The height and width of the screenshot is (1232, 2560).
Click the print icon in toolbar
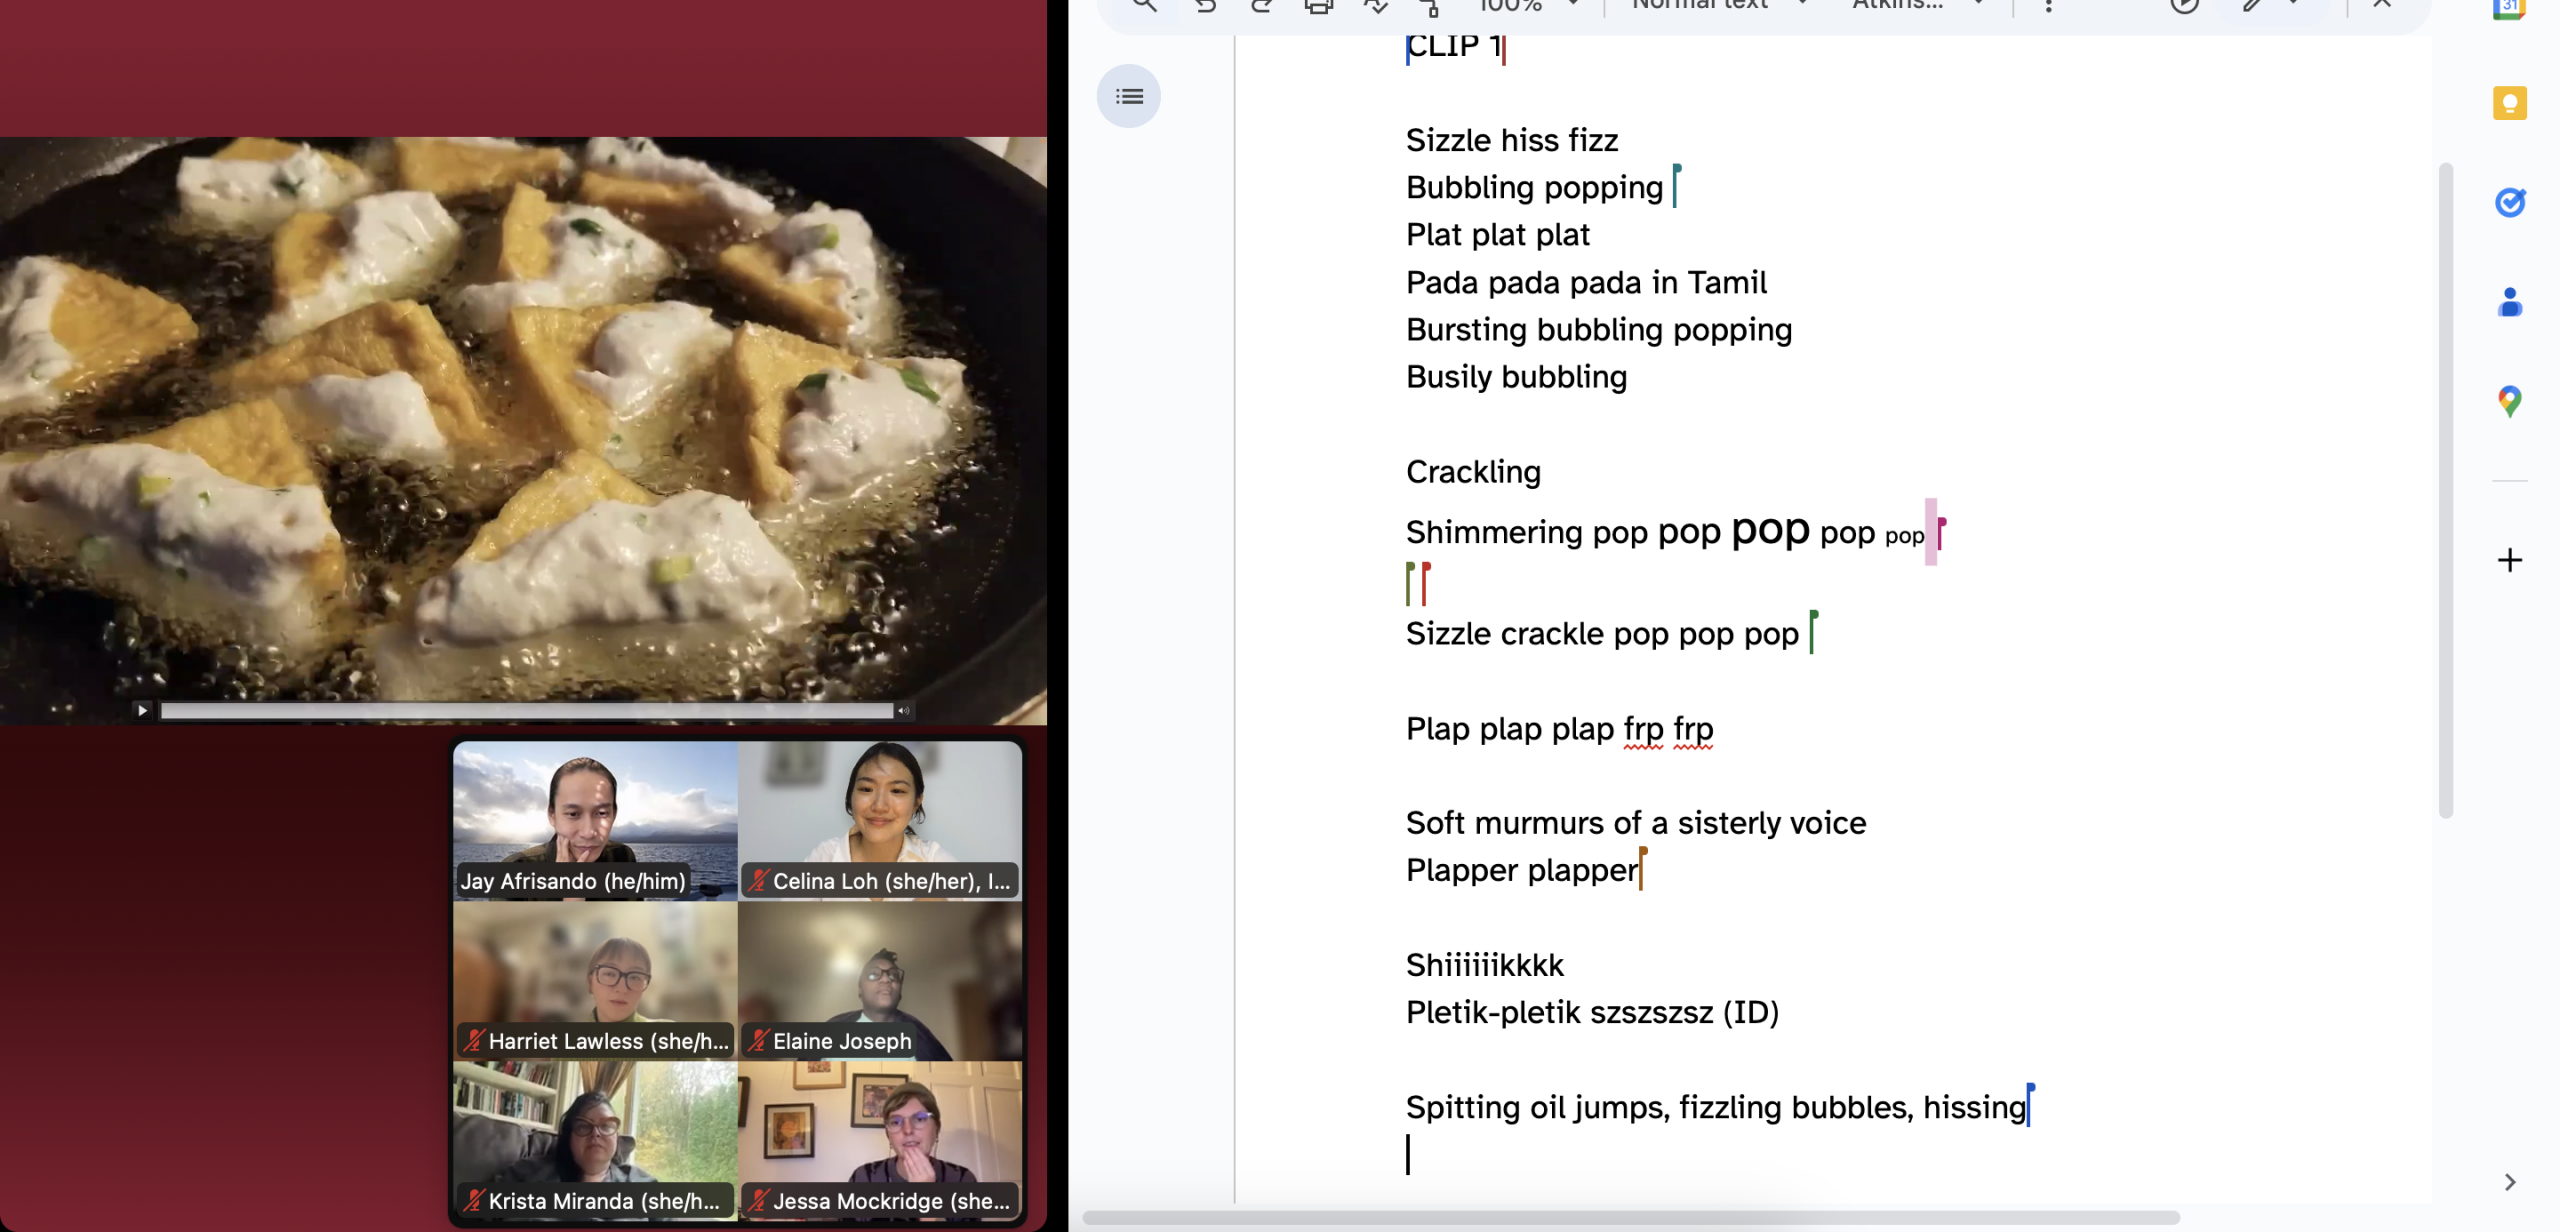click(1318, 6)
